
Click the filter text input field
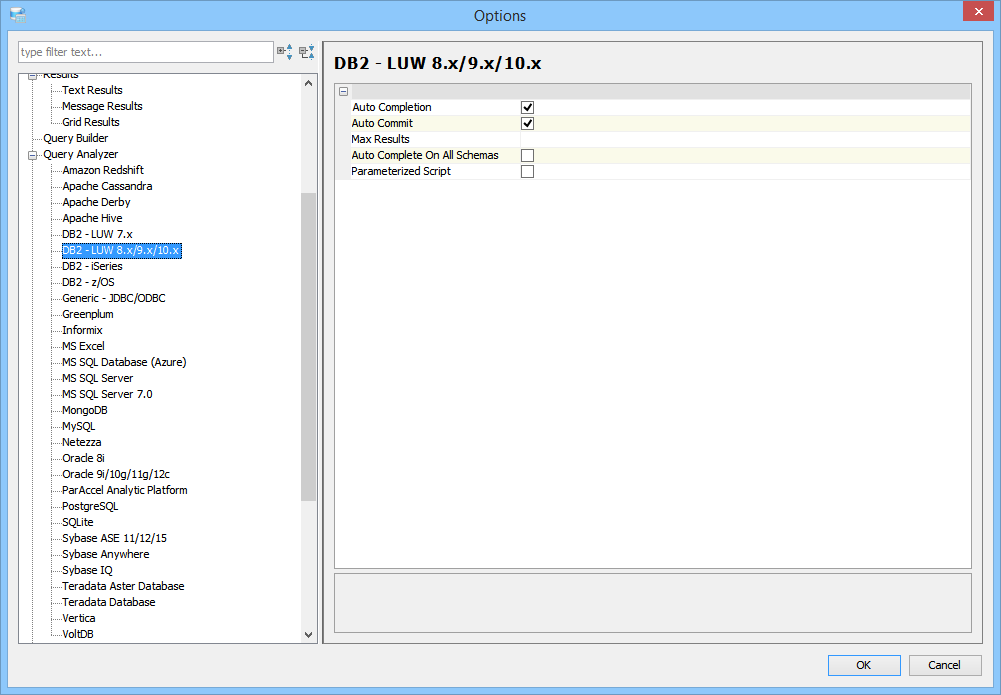146,52
